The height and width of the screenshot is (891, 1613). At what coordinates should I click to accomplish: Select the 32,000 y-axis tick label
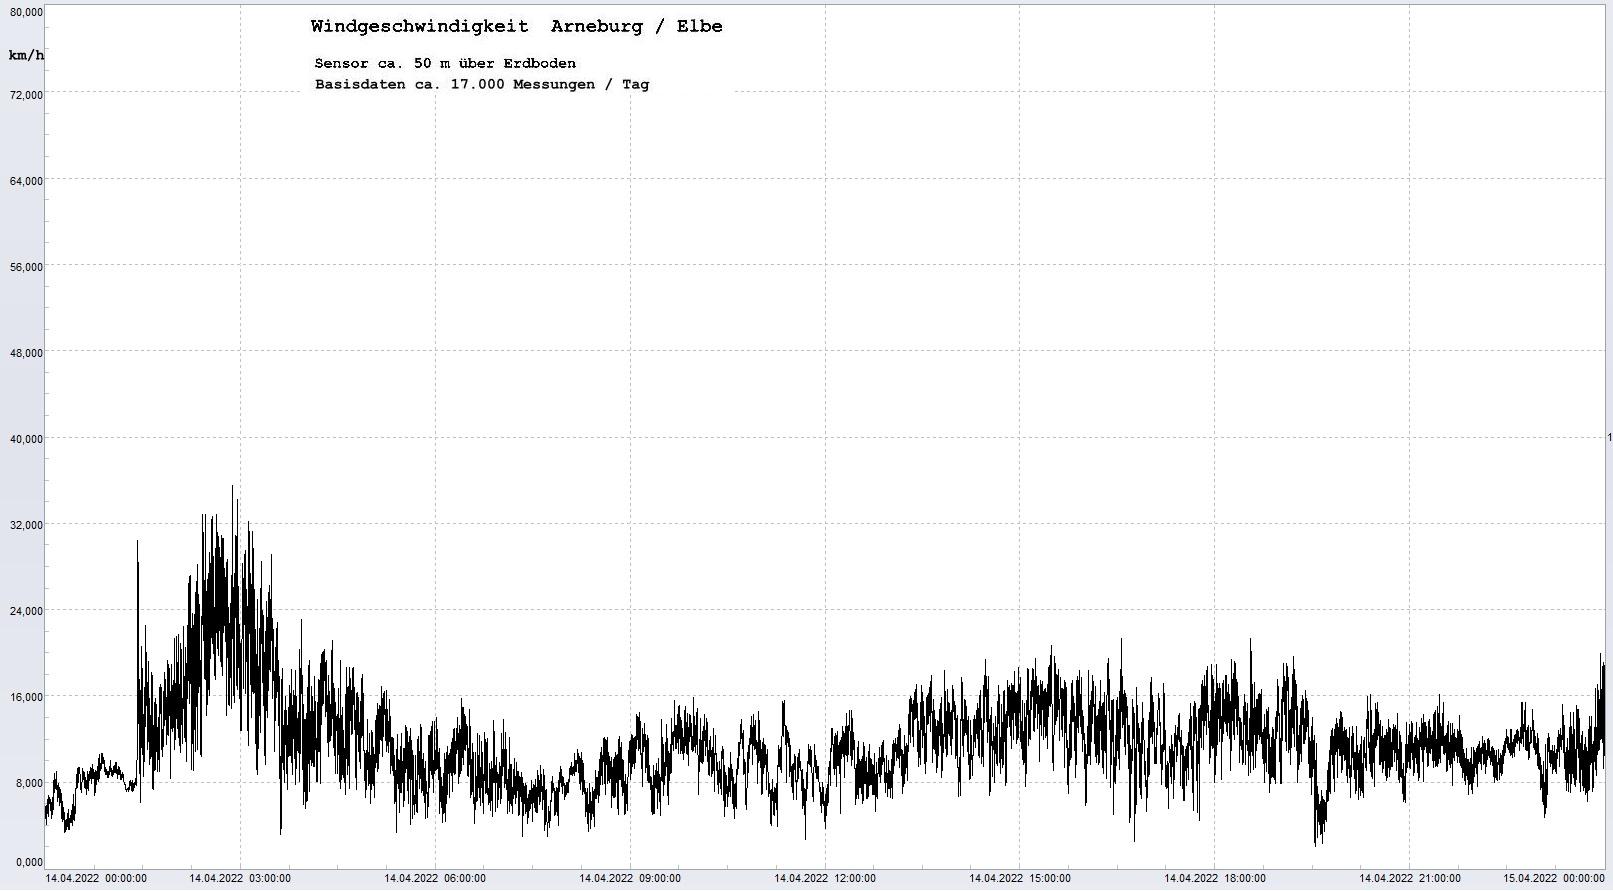coord(26,525)
